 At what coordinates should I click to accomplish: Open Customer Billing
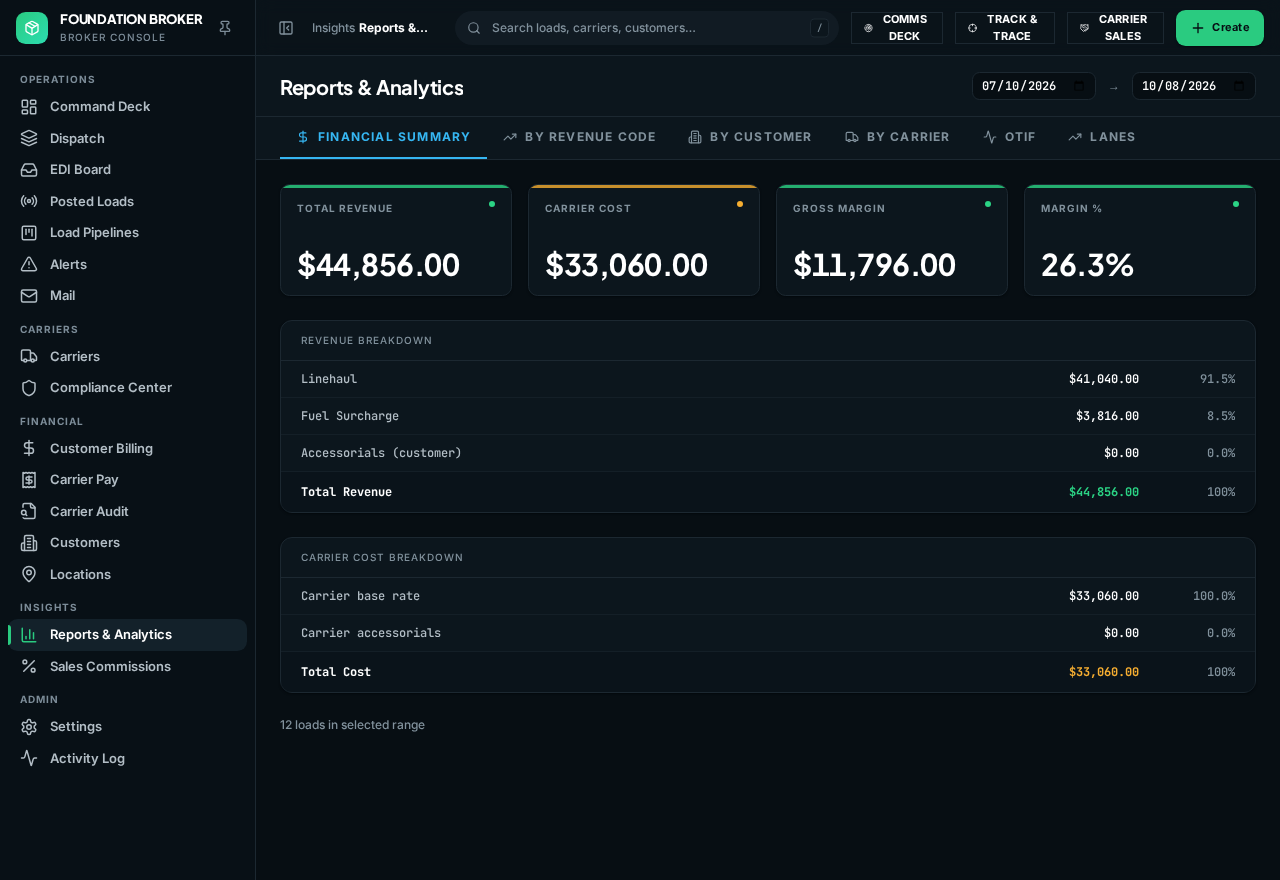[128, 448]
